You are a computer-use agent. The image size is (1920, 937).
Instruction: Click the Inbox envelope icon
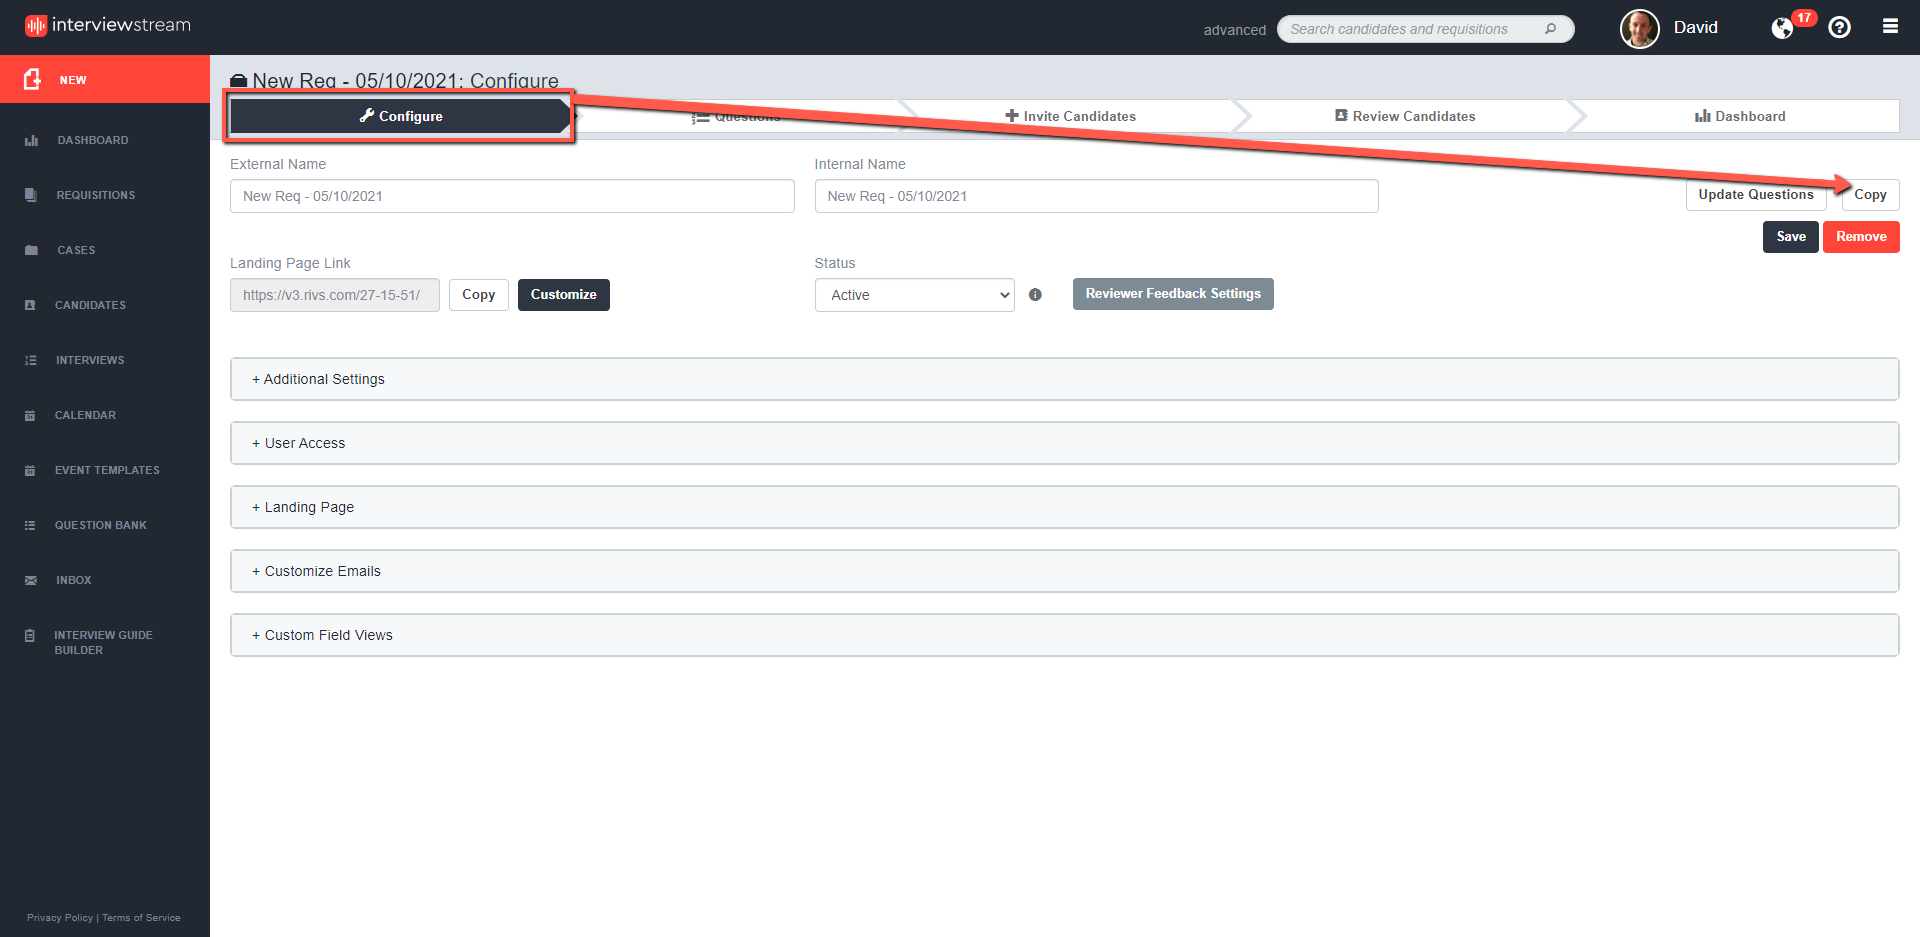click(31, 580)
